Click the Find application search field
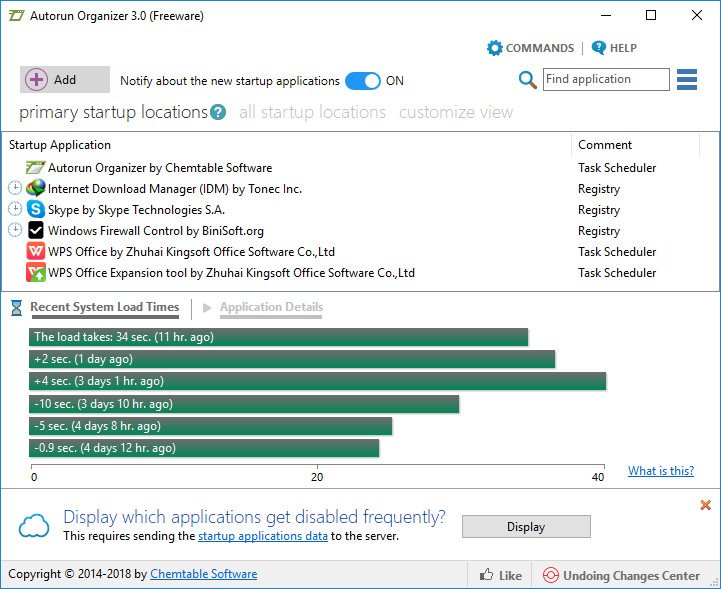The image size is (721, 589). tap(606, 80)
